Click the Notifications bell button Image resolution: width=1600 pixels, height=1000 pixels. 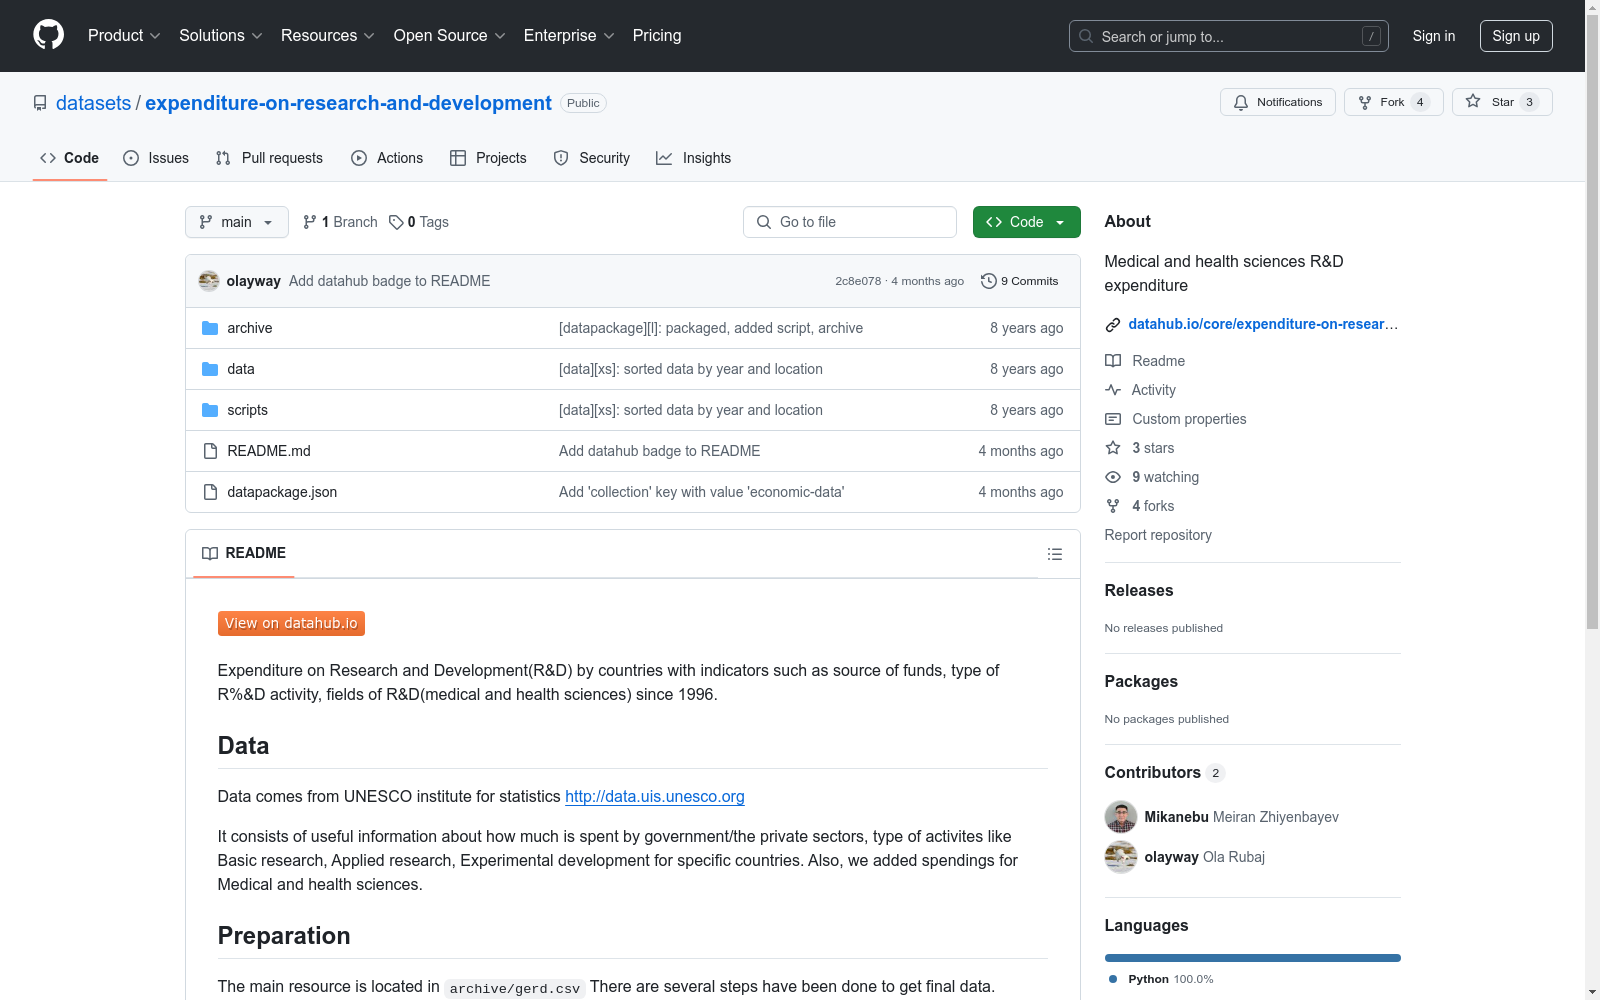1277,102
